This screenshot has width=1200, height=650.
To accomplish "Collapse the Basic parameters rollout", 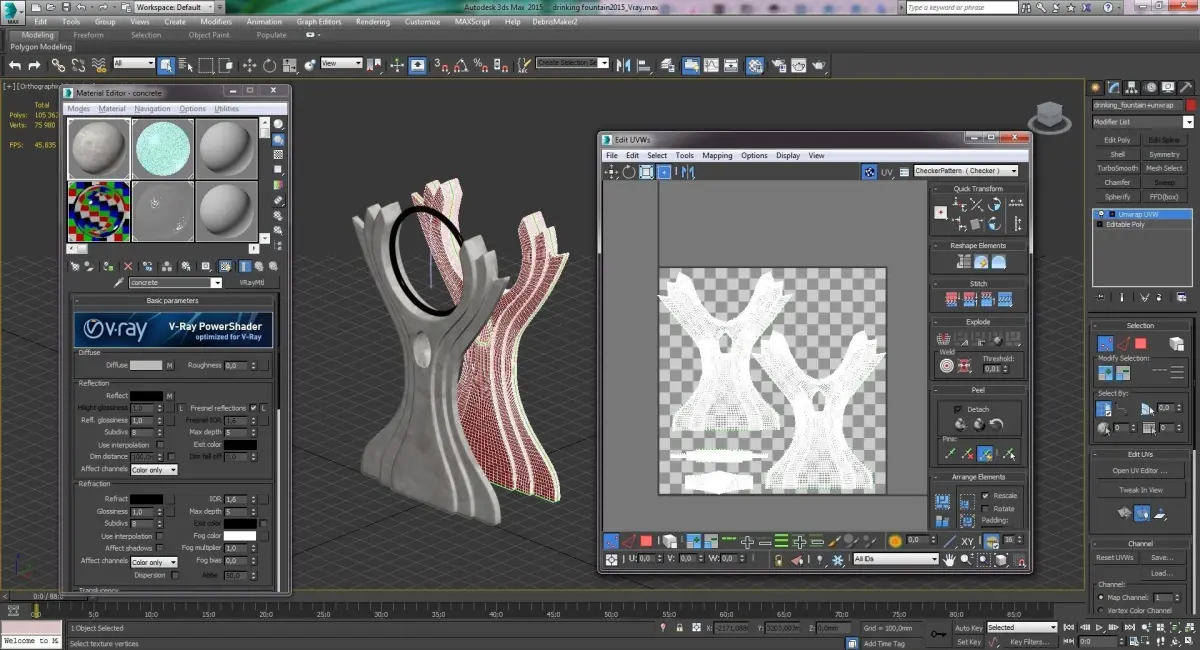I will click(x=172, y=300).
